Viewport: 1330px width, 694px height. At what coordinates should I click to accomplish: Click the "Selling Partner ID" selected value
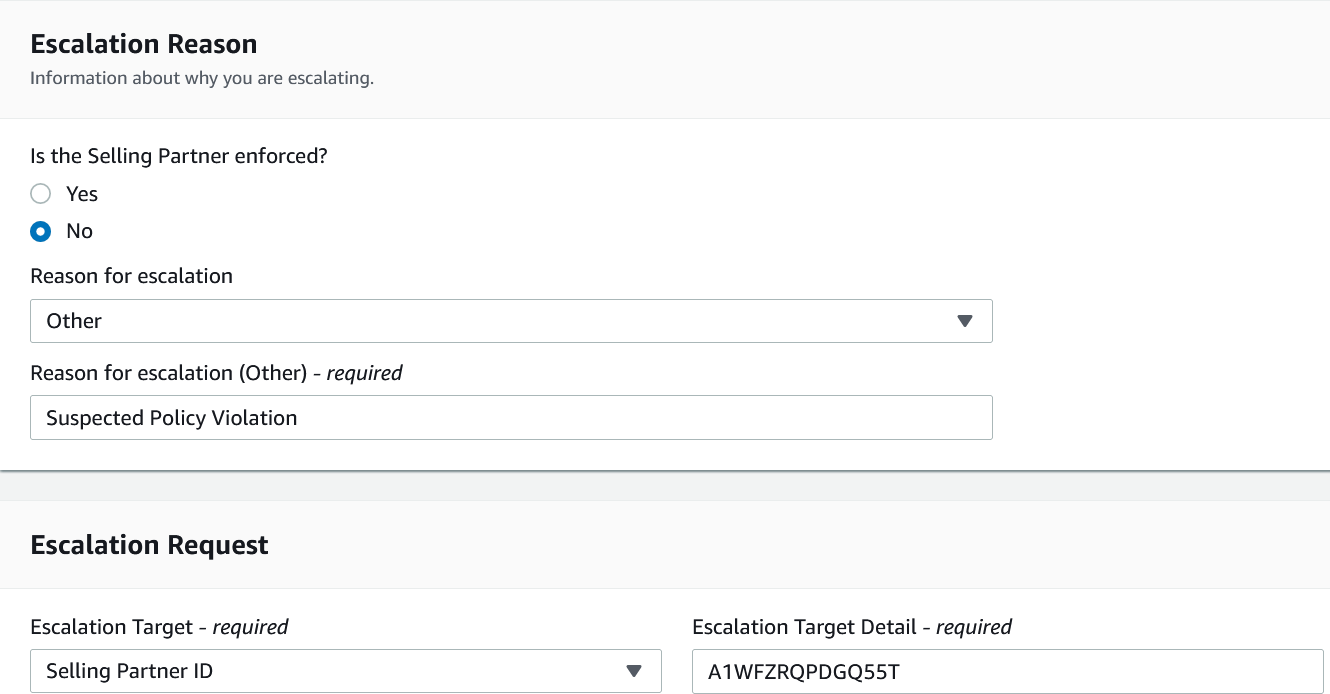(130, 671)
